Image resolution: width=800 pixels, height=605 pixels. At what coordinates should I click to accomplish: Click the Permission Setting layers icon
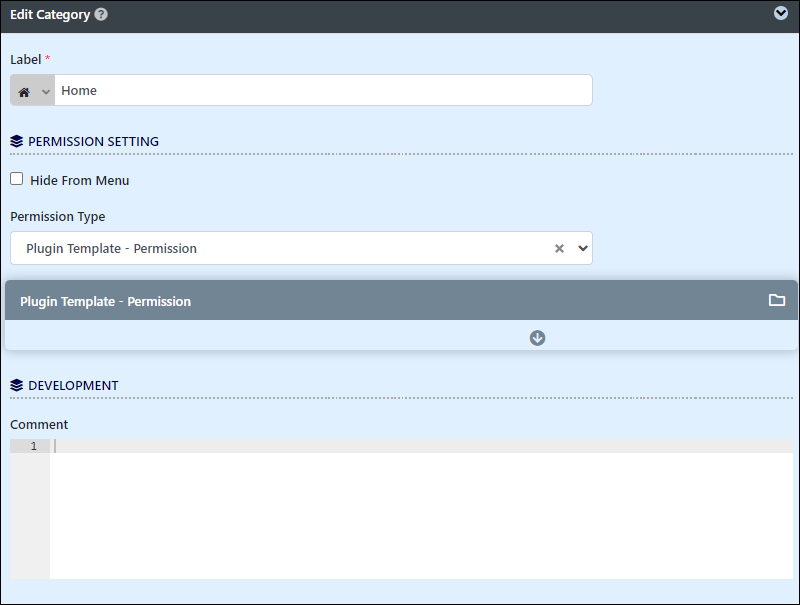click(16, 141)
